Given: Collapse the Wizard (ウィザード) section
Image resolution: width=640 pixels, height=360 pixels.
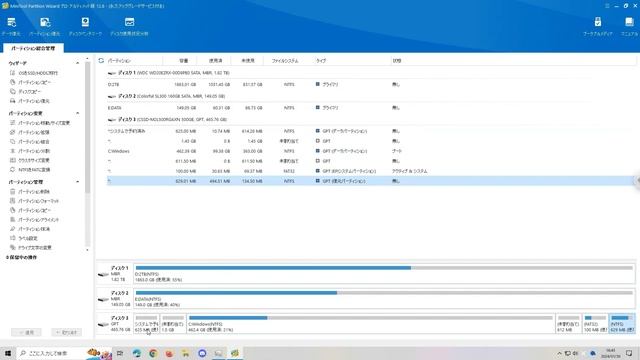Looking at the screenshot, I should tap(78, 63).
